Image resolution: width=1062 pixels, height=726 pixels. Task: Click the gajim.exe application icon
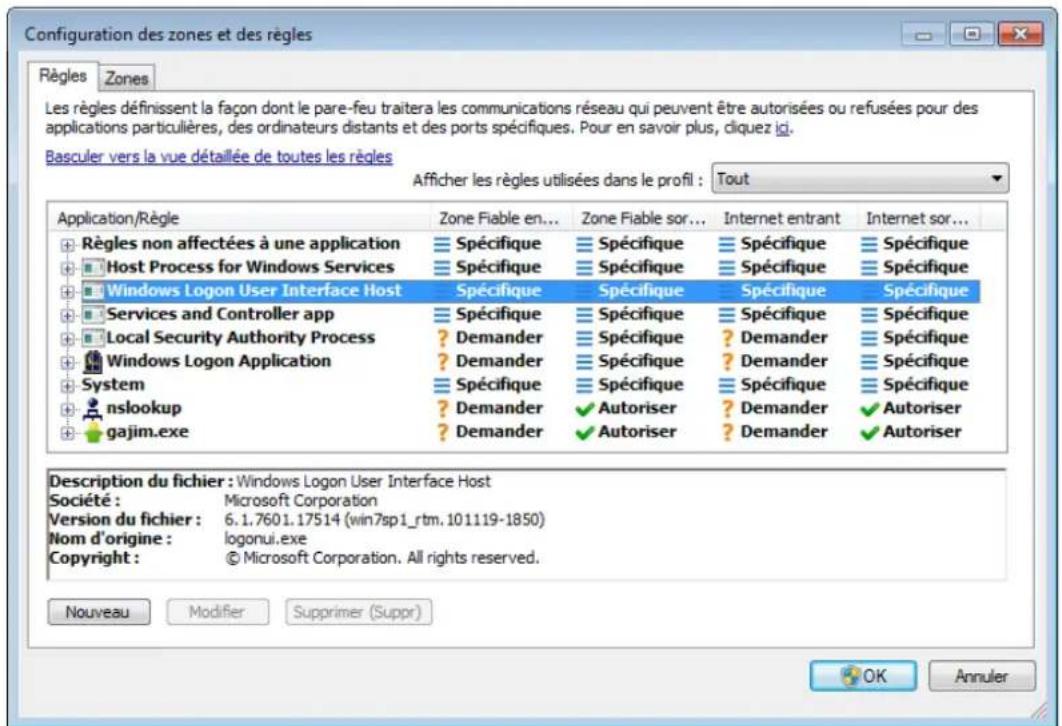click(x=93, y=432)
